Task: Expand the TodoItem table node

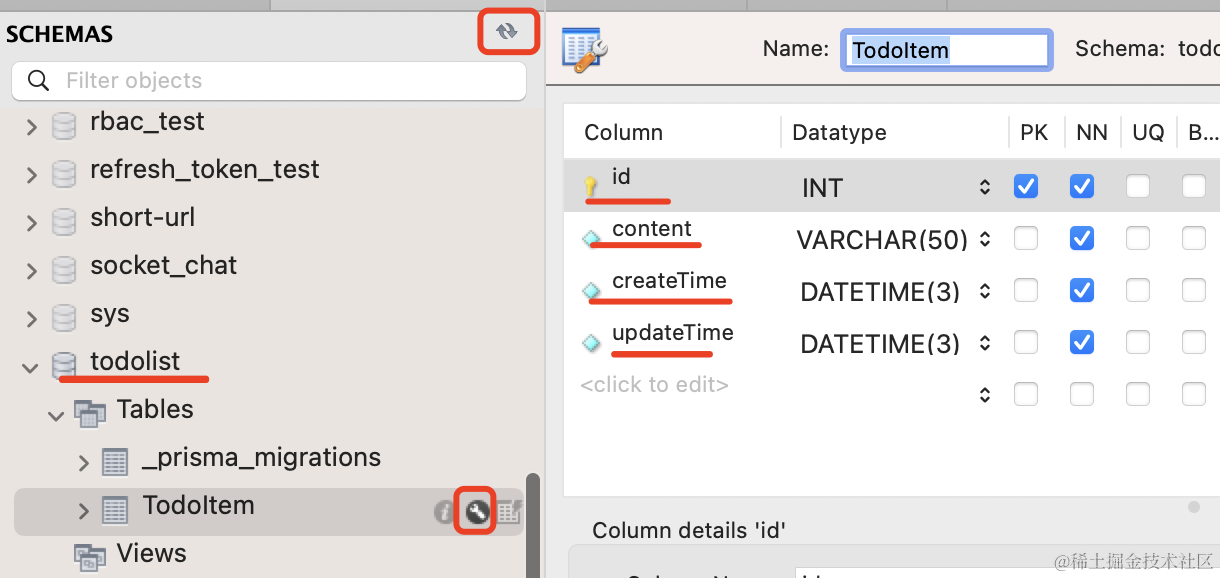Action: point(84,511)
